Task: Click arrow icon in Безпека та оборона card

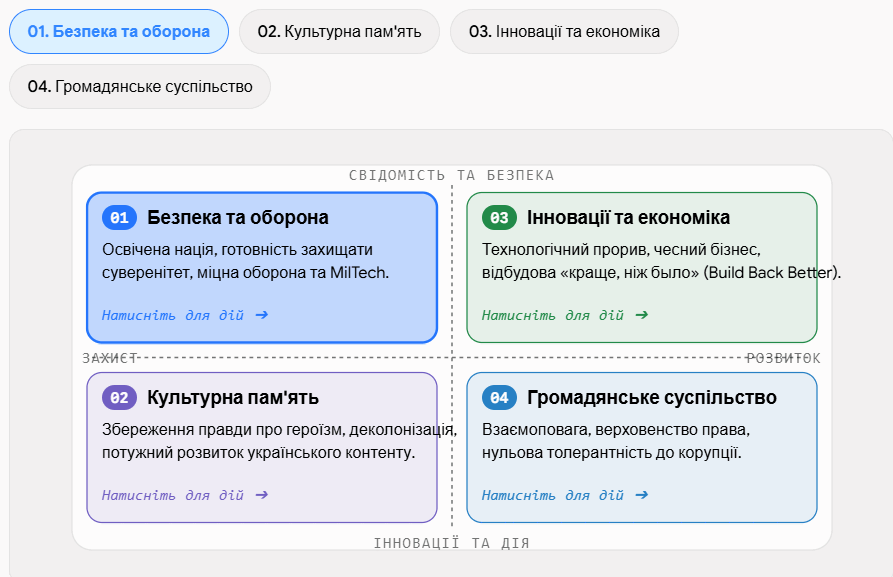Action: click(x=262, y=315)
